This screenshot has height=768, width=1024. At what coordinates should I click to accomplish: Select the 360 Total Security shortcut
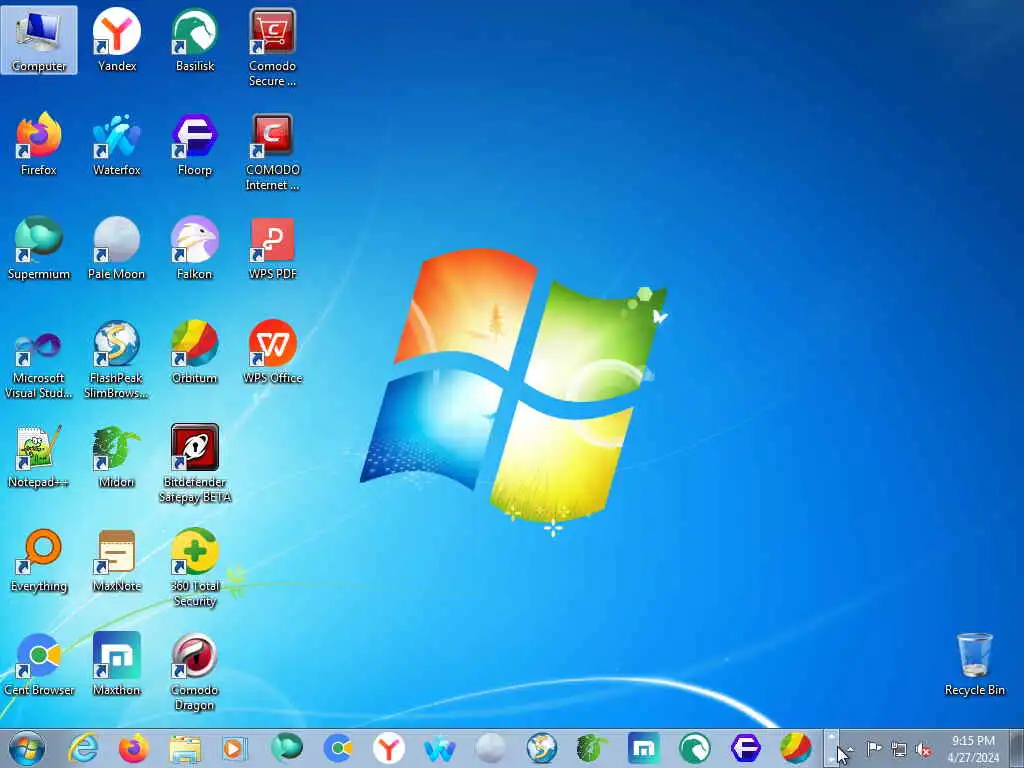(x=195, y=568)
